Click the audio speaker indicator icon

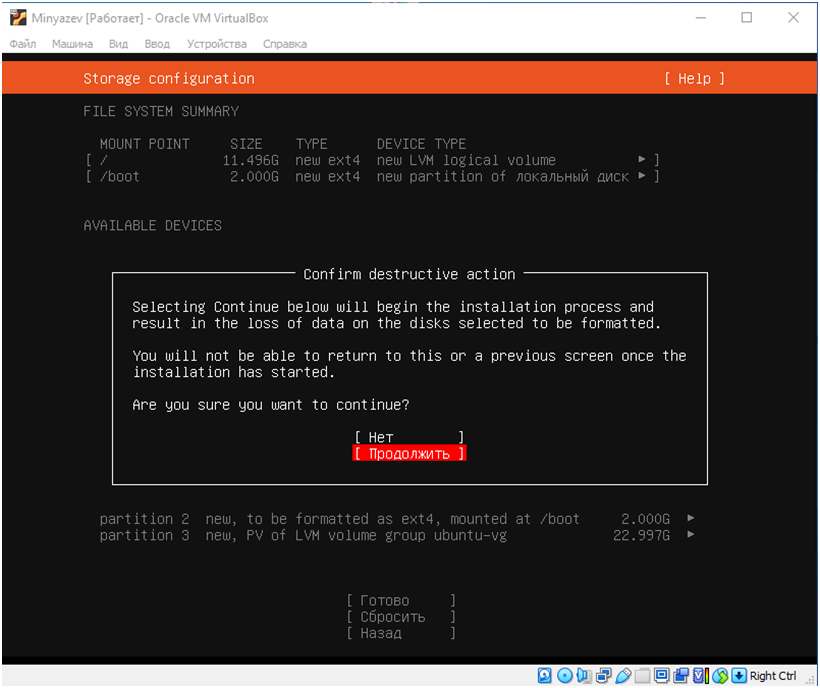coord(584,675)
